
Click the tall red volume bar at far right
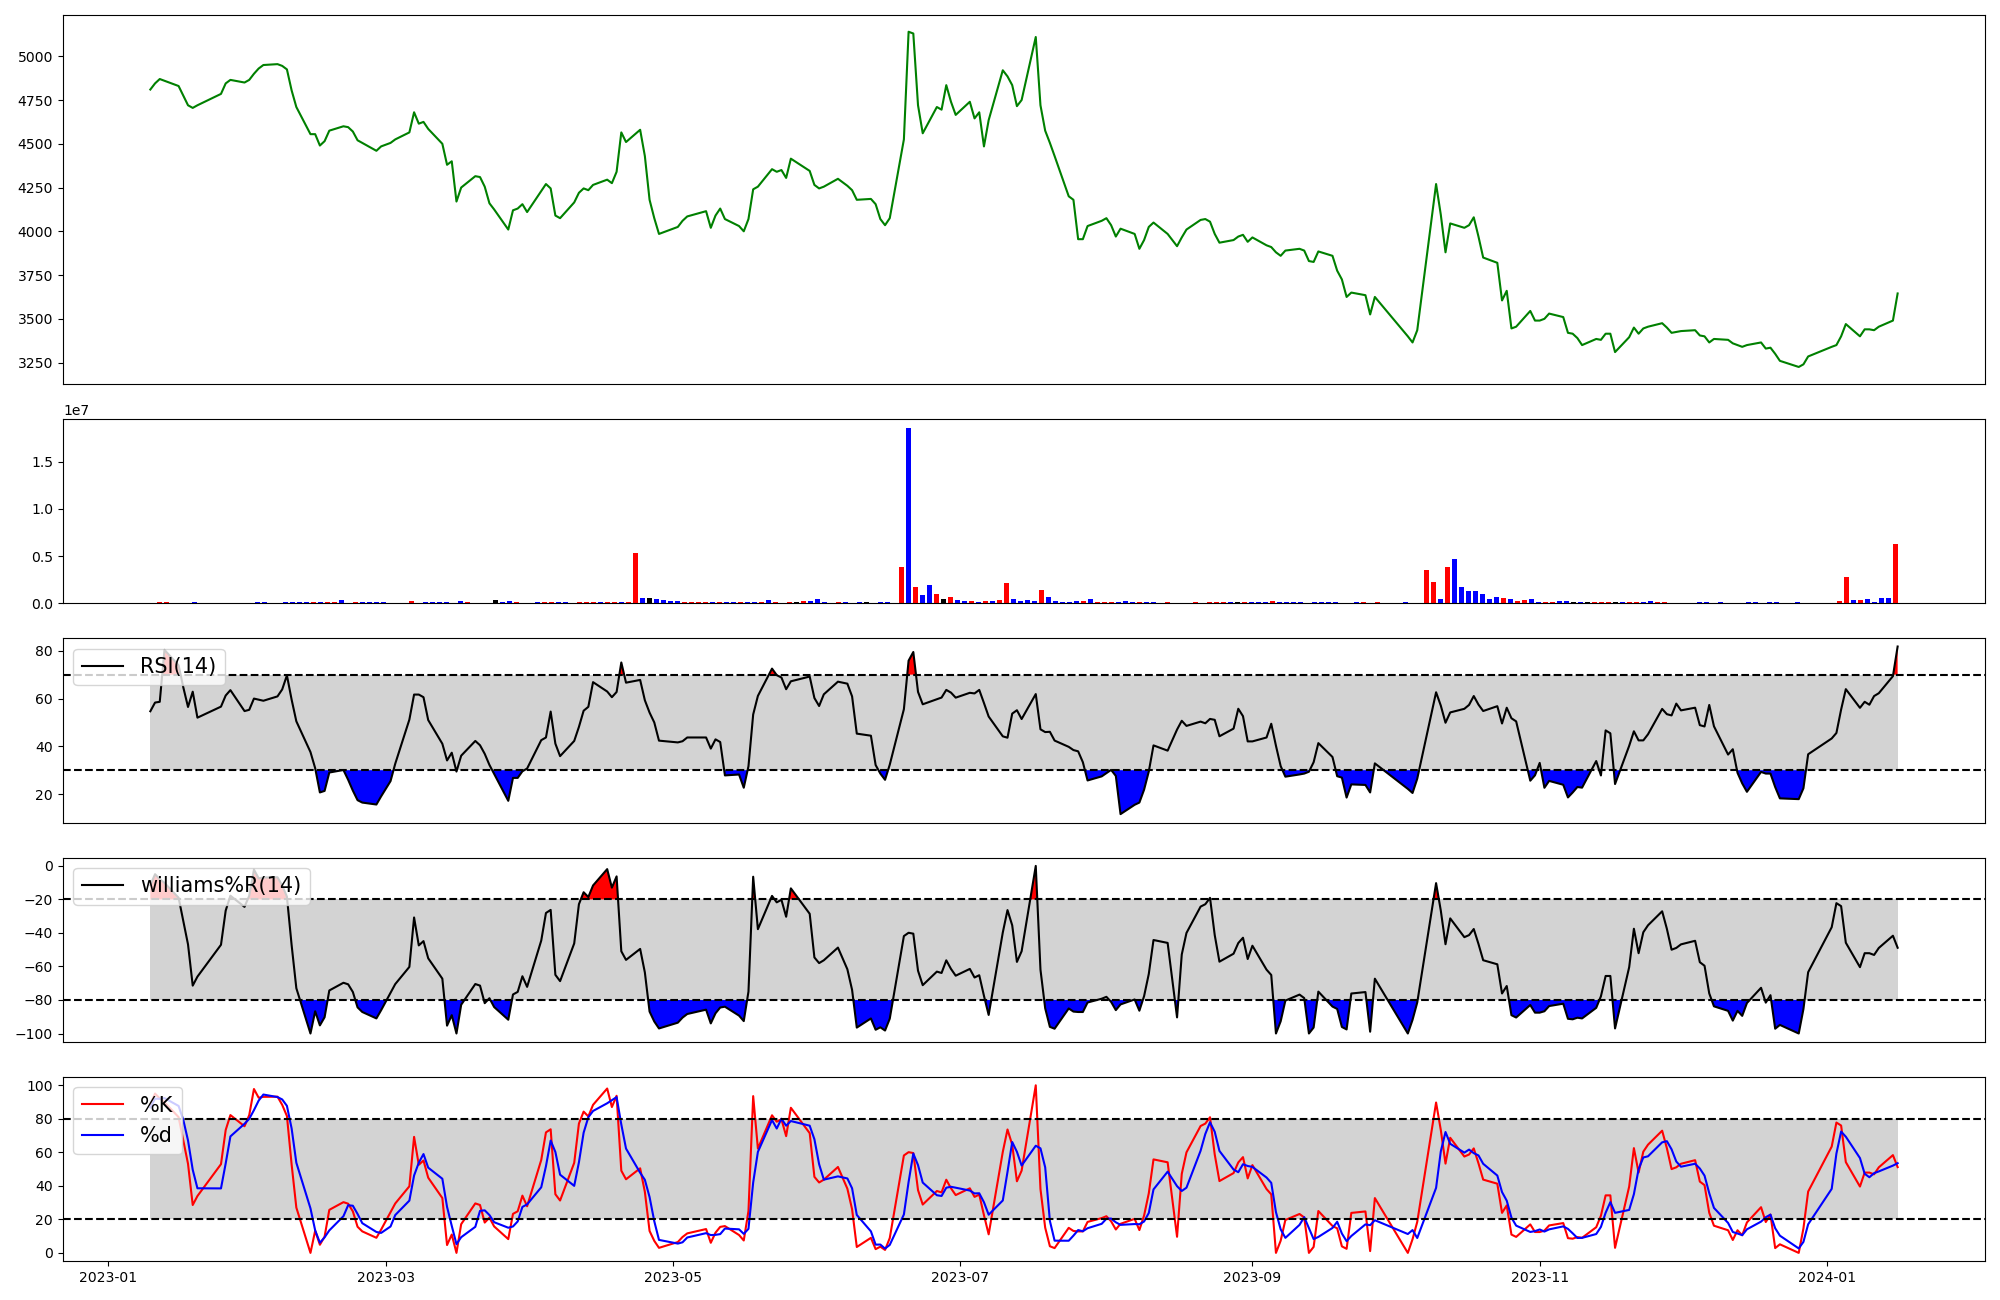point(1895,574)
